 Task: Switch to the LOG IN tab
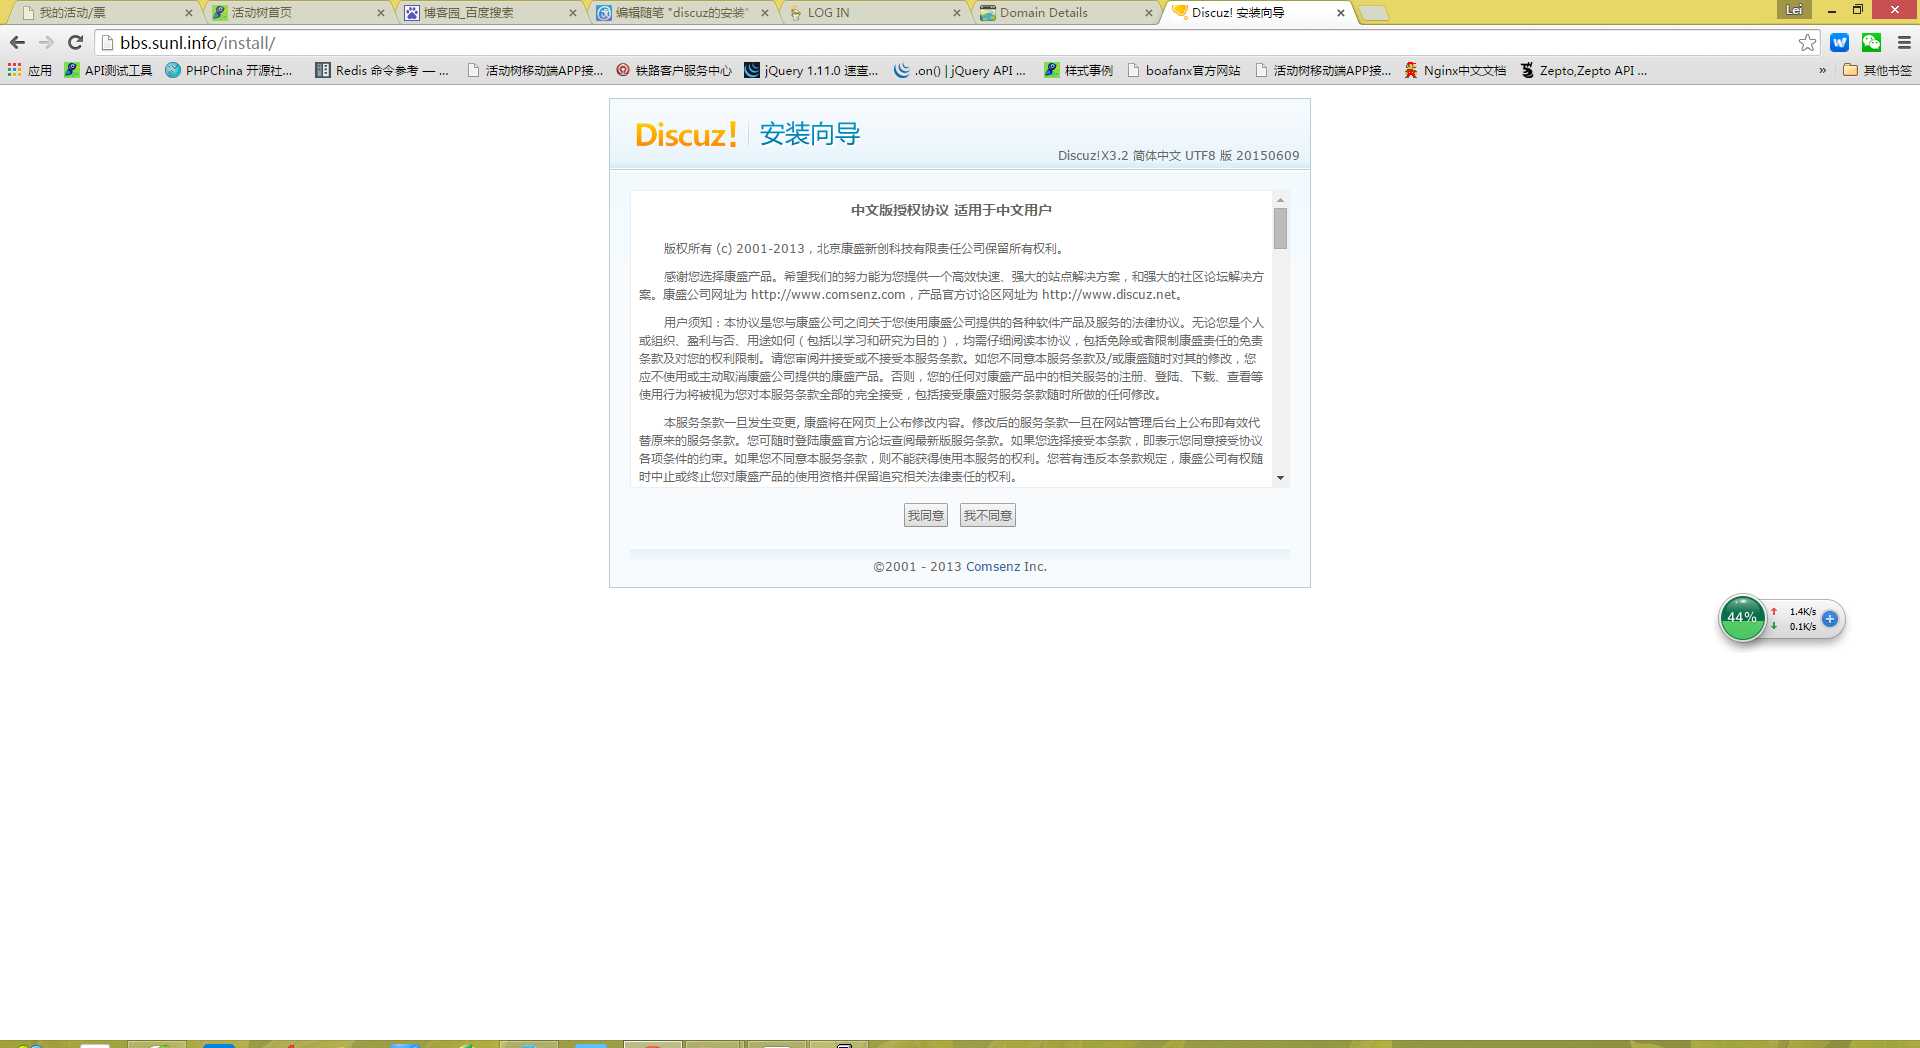coord(872,13)
